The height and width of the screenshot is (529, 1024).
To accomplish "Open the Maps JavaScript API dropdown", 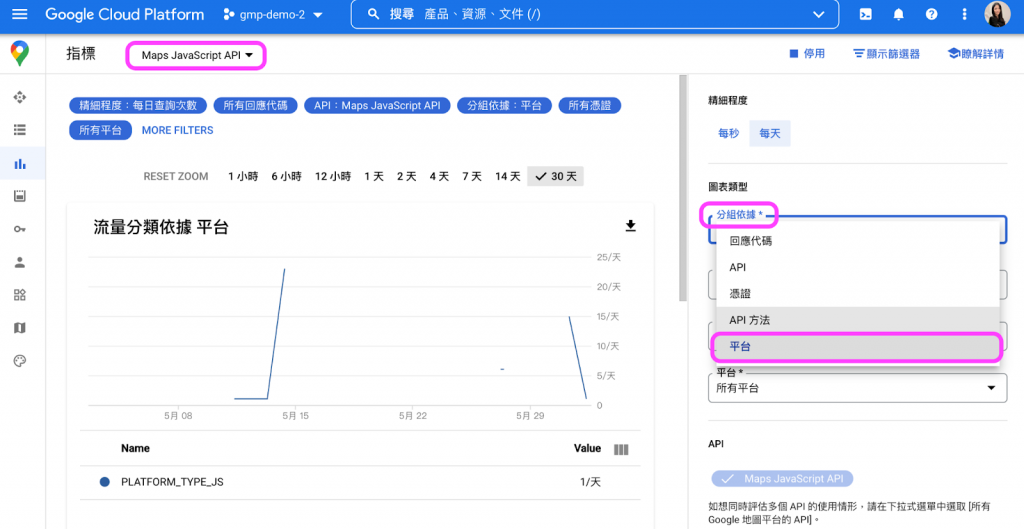I will click(196, 56).
